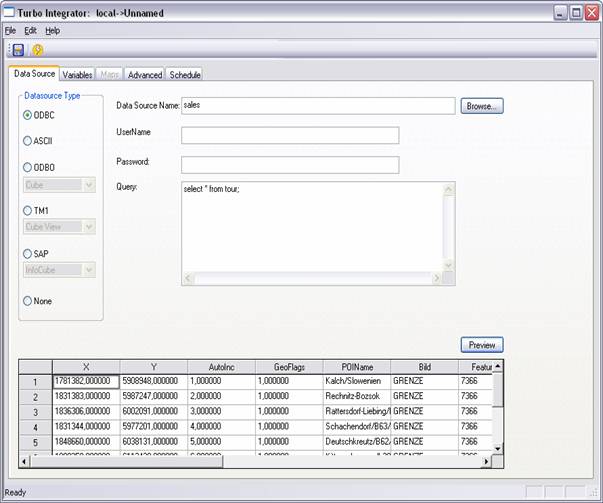Choose the SAP datasource radio button

click(x=28, y=254)
